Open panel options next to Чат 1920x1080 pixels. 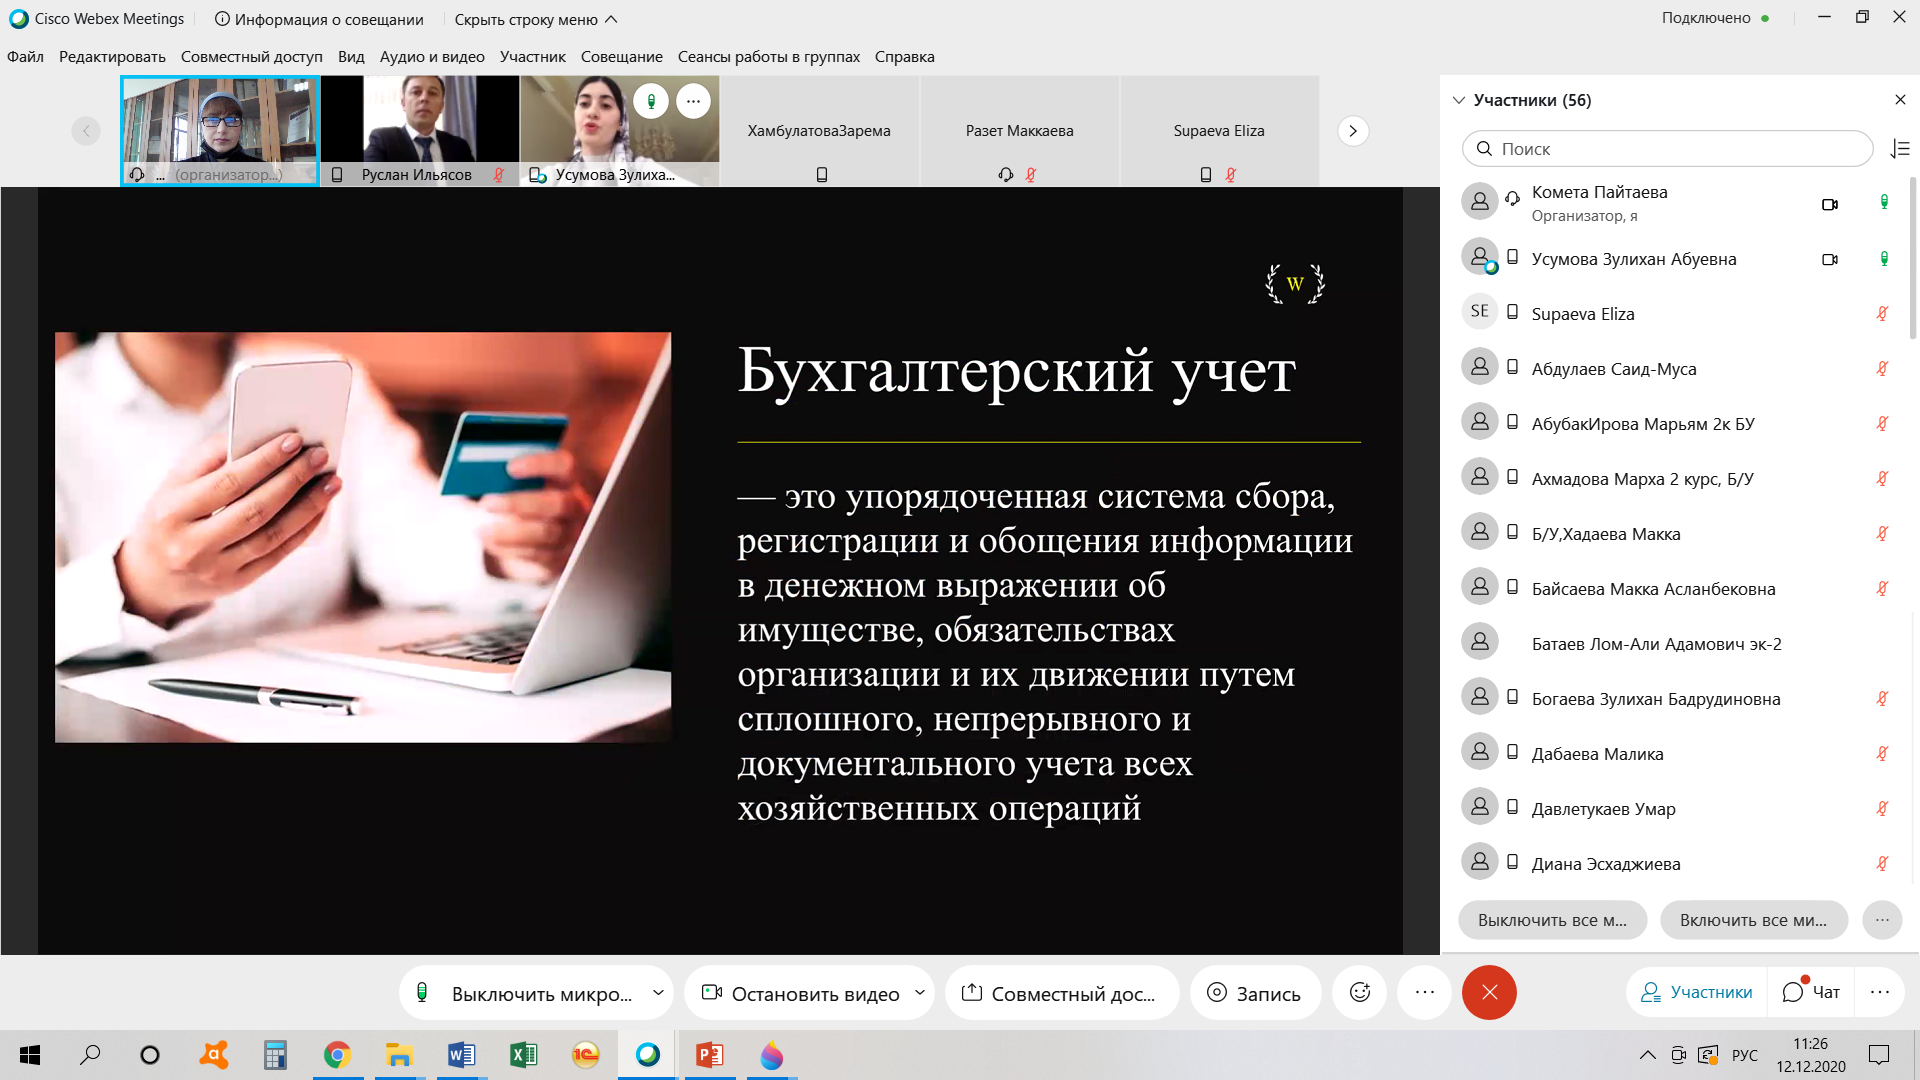click(x=1880, y=993)
